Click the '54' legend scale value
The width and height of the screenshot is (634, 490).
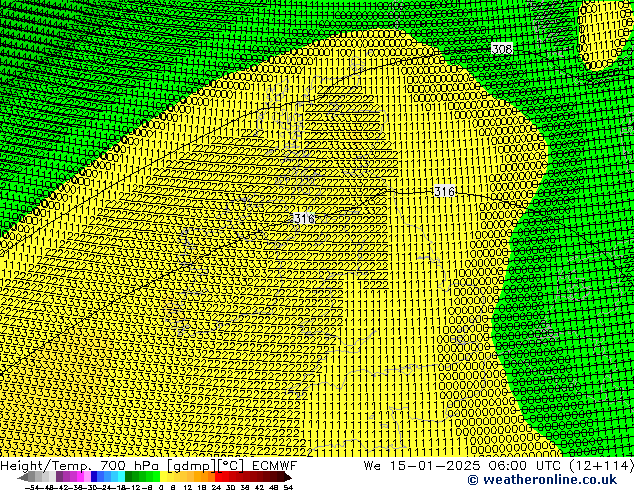pyautogui.click(x=288, y=487)
